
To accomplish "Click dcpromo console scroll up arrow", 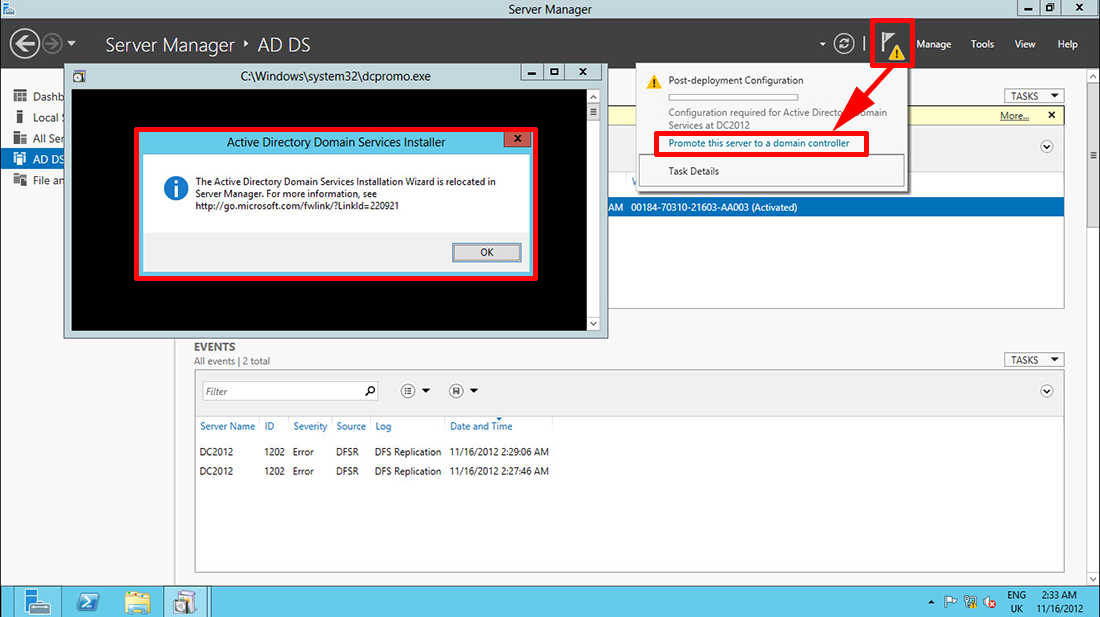I will pyautogui.click(x=593, y=97).
